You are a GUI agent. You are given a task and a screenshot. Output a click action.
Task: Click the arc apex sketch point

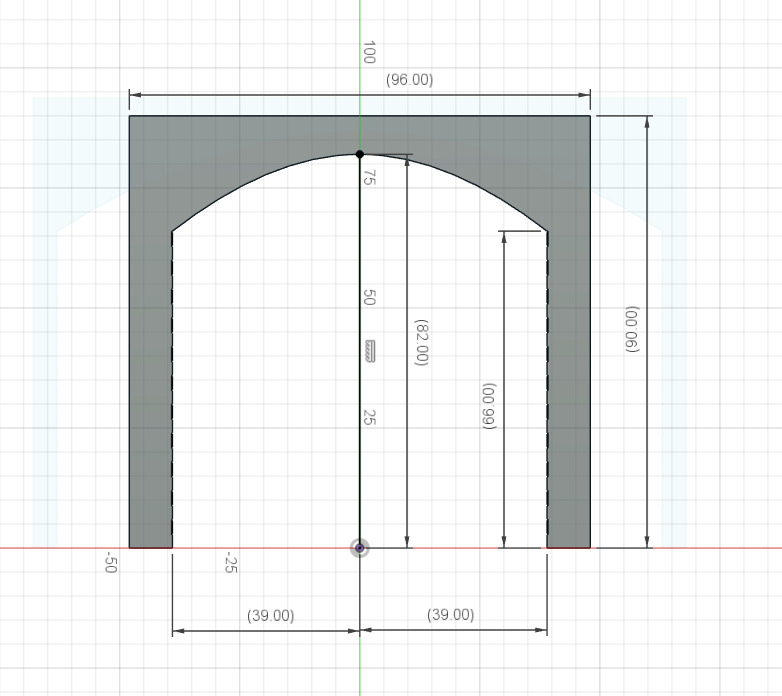click(x=360, y=155)
